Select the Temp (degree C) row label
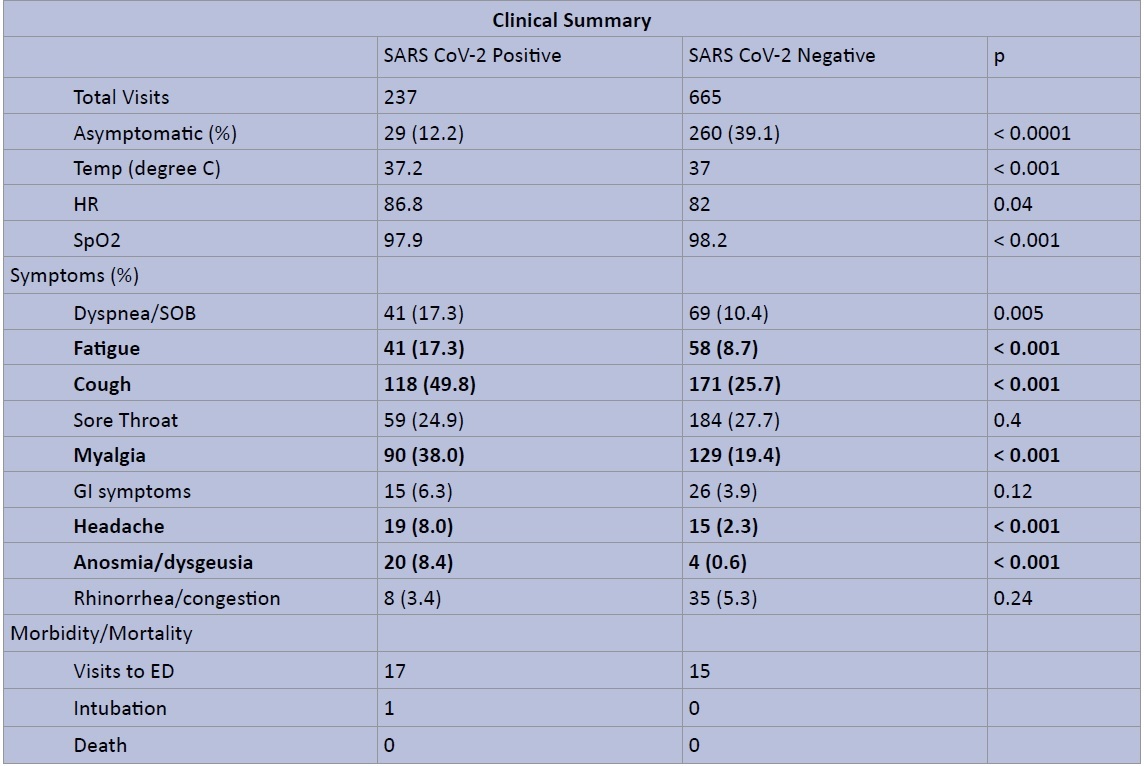This screenshot has width=1144, height=766. 147,169
